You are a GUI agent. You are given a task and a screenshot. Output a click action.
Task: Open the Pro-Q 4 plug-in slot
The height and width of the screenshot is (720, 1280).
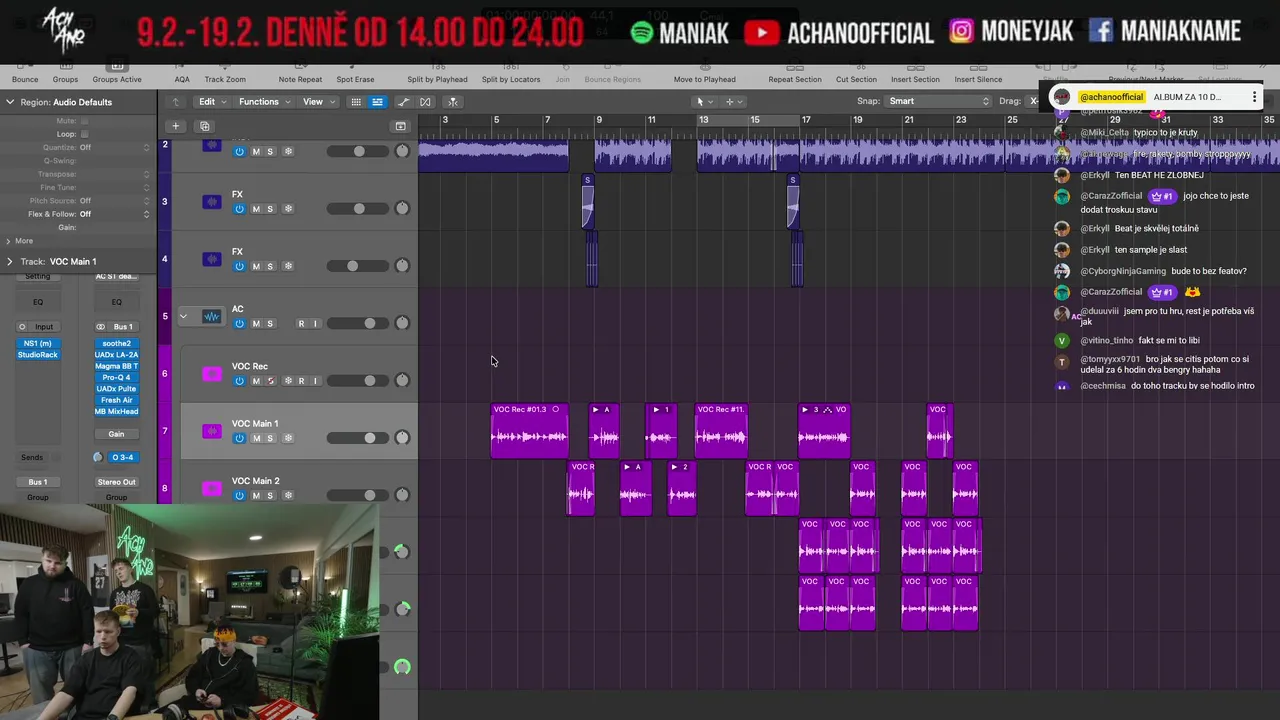pos(116,378)
